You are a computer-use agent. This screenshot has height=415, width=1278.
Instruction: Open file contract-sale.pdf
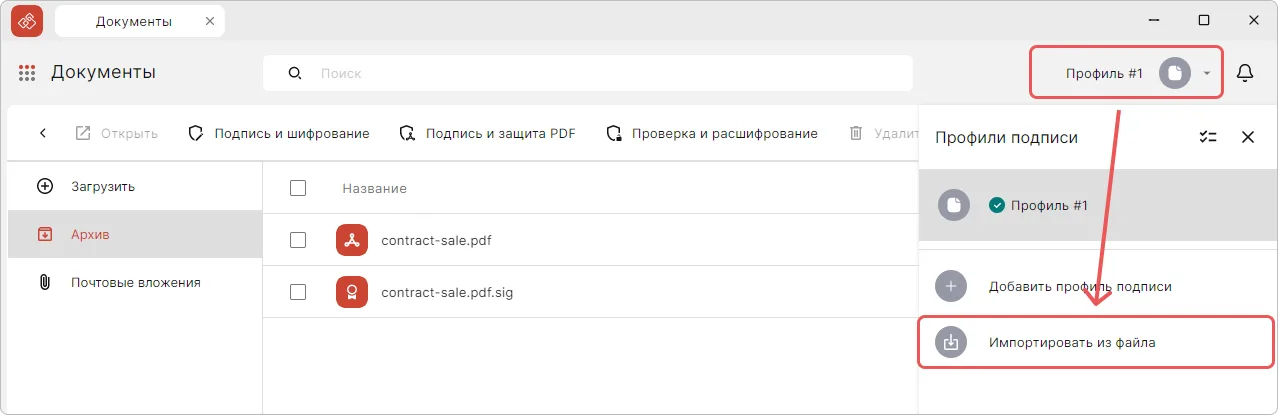tap(436, 240)
